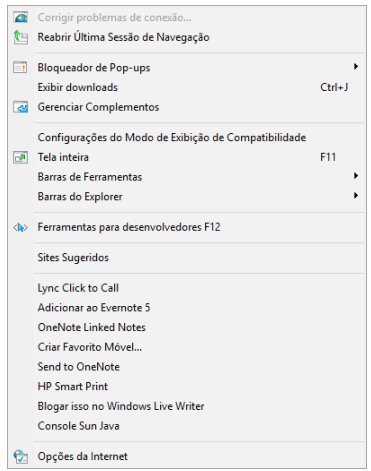Open Exibir downloads
The width and height of the screenshot is (371, 471).
187,87
